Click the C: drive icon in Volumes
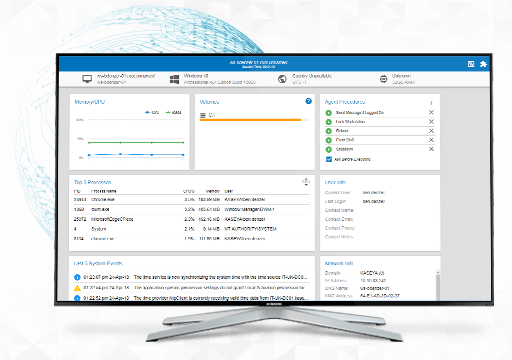The width and height of the screenshot is (512, 360). [x=202, y=115]
